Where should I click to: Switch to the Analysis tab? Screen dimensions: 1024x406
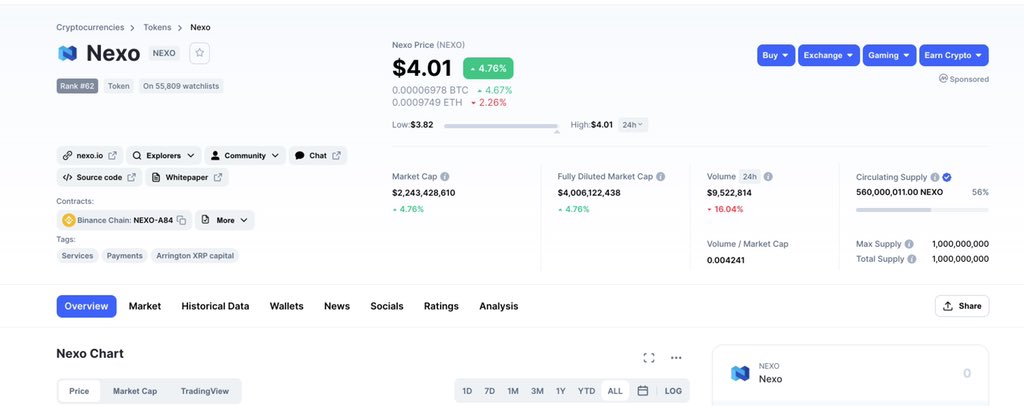(499, 306)
